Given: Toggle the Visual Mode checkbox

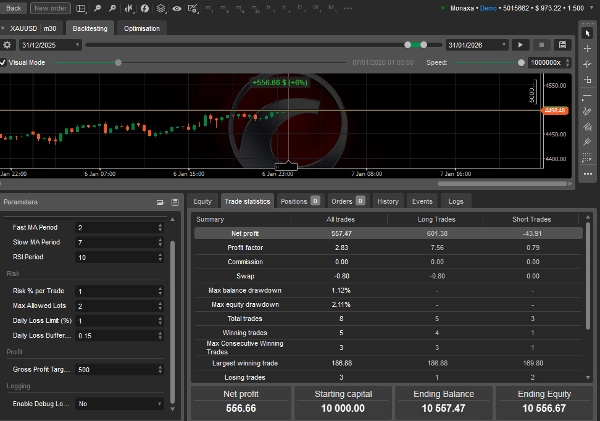Looking at the screenshot, I should point(5,62).
